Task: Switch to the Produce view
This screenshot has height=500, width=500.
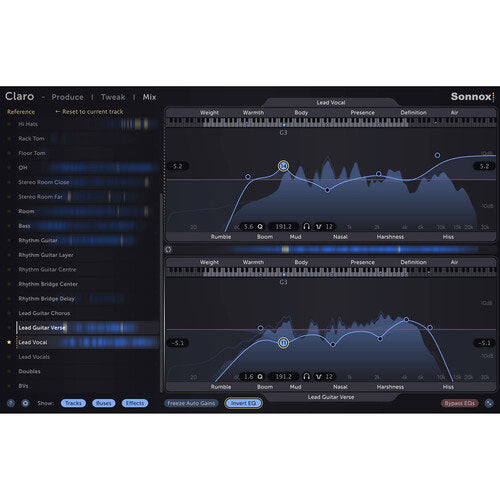Action: pos(68,97)
